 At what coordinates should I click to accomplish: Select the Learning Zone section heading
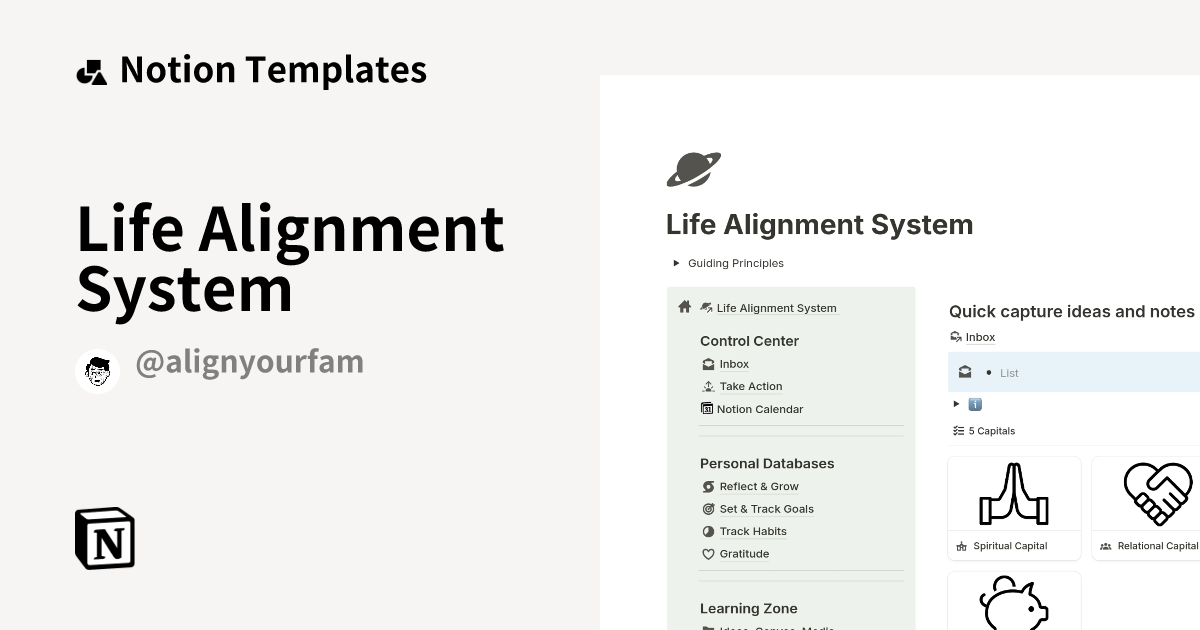click(x=748, y=608)
